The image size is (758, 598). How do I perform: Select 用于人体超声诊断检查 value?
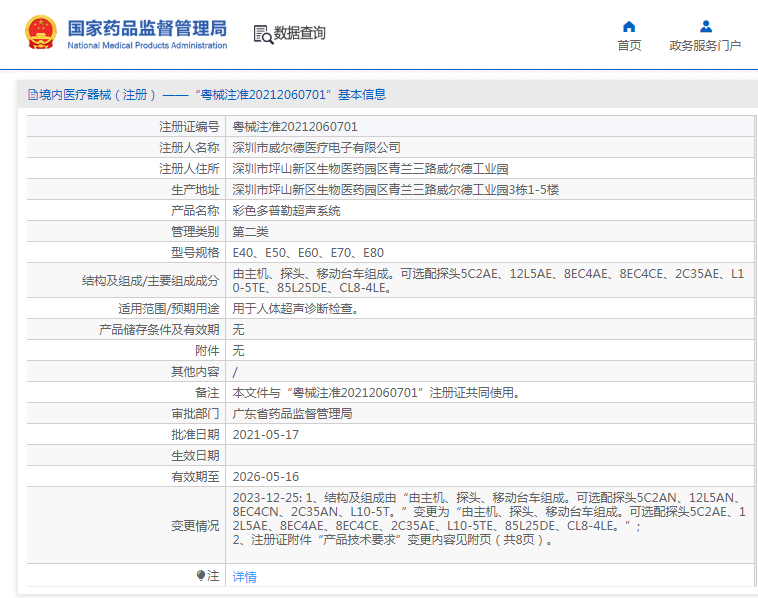click(x=295, y=308)
